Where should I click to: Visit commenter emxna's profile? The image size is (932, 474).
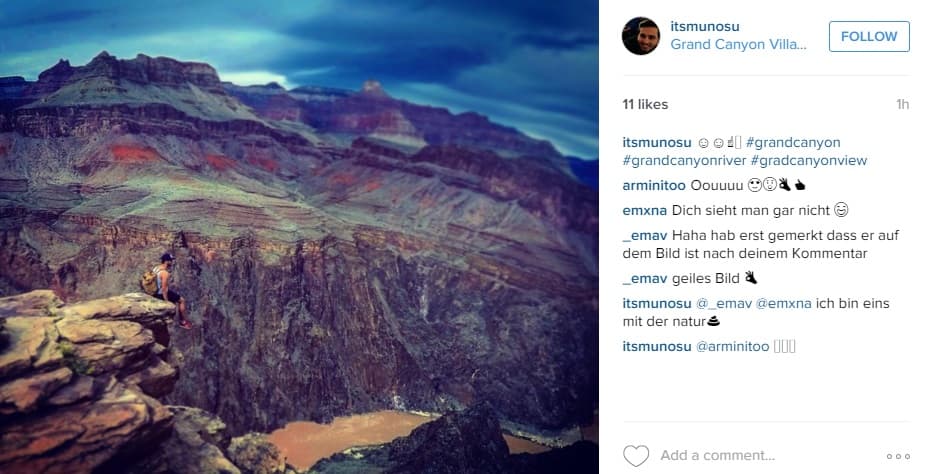(x=644, y=211)
